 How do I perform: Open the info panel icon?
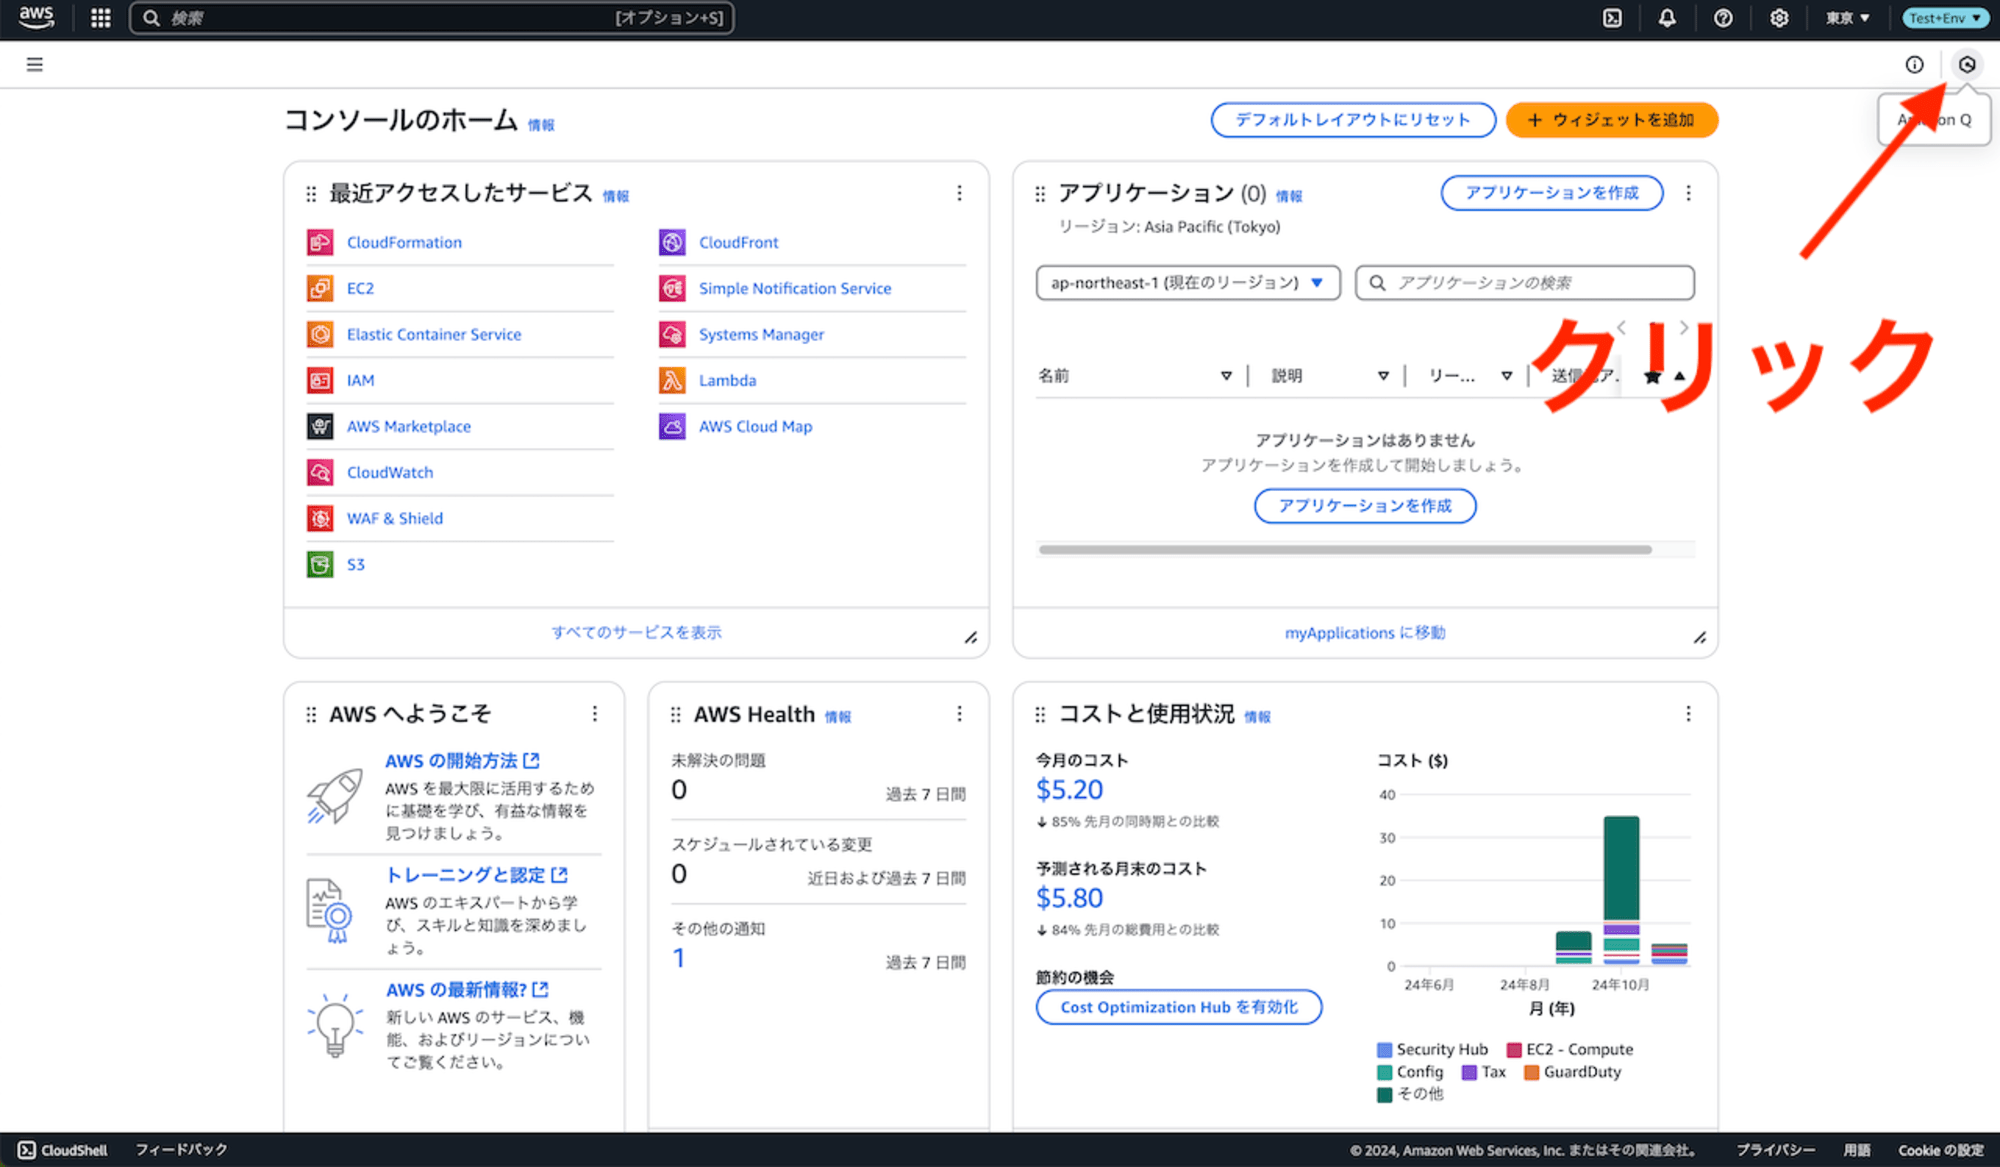[1914, 64]
